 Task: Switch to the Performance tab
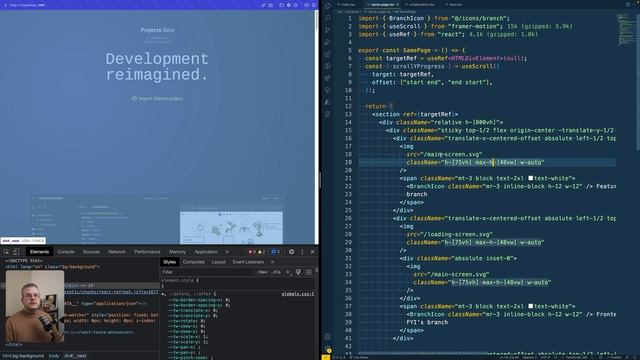147,252
